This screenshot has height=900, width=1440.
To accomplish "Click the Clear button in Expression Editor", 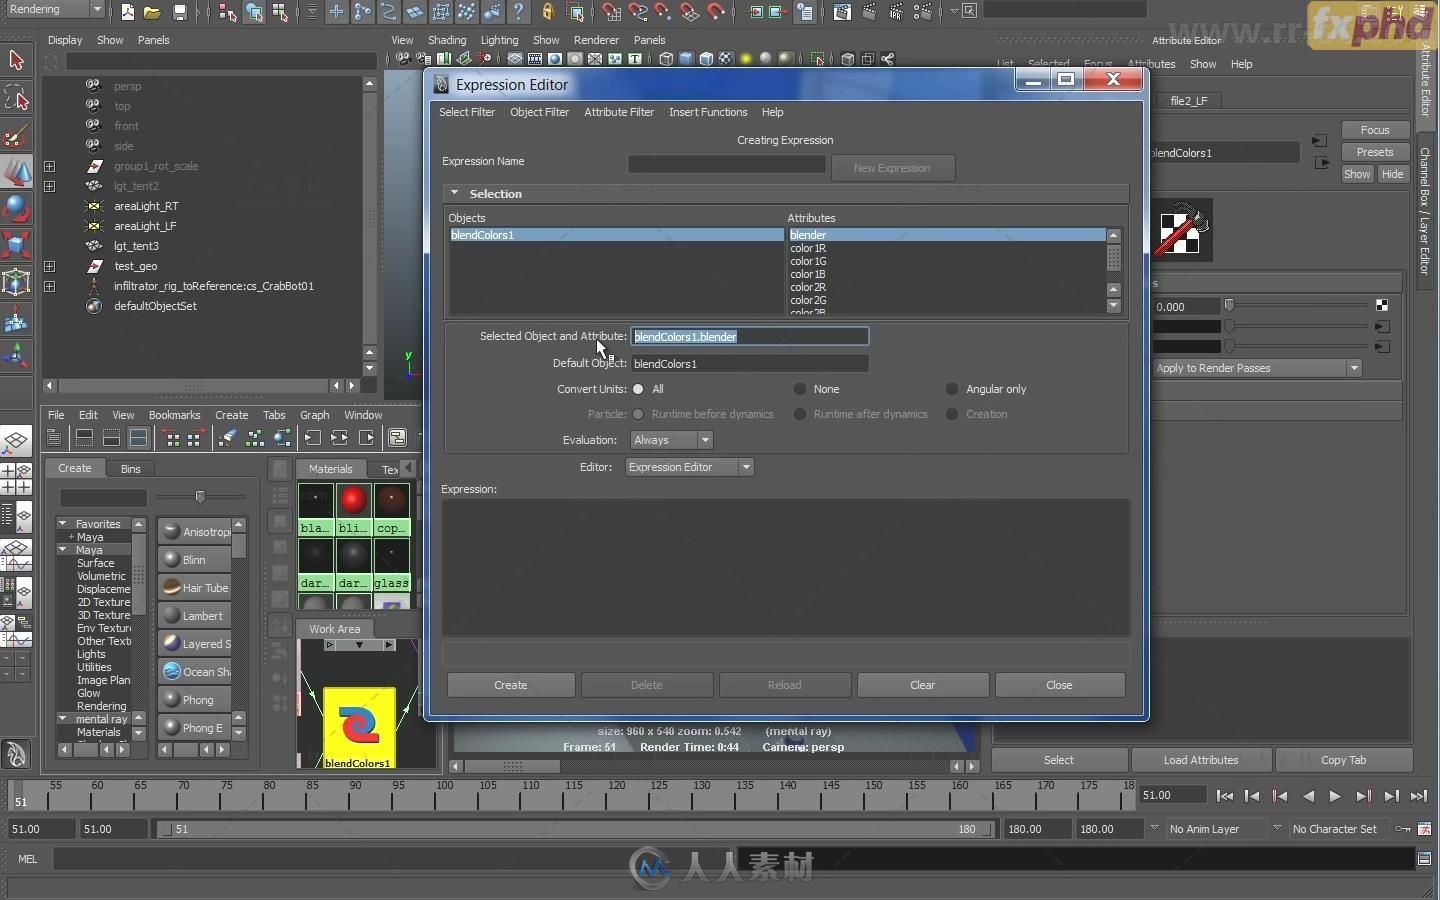I will [x=923, y=685].
